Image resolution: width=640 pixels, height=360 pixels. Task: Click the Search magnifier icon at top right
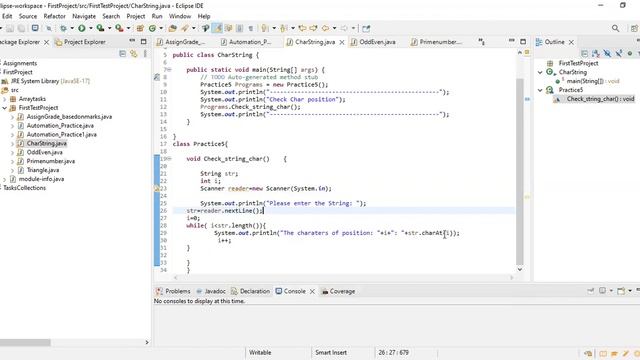616,28
